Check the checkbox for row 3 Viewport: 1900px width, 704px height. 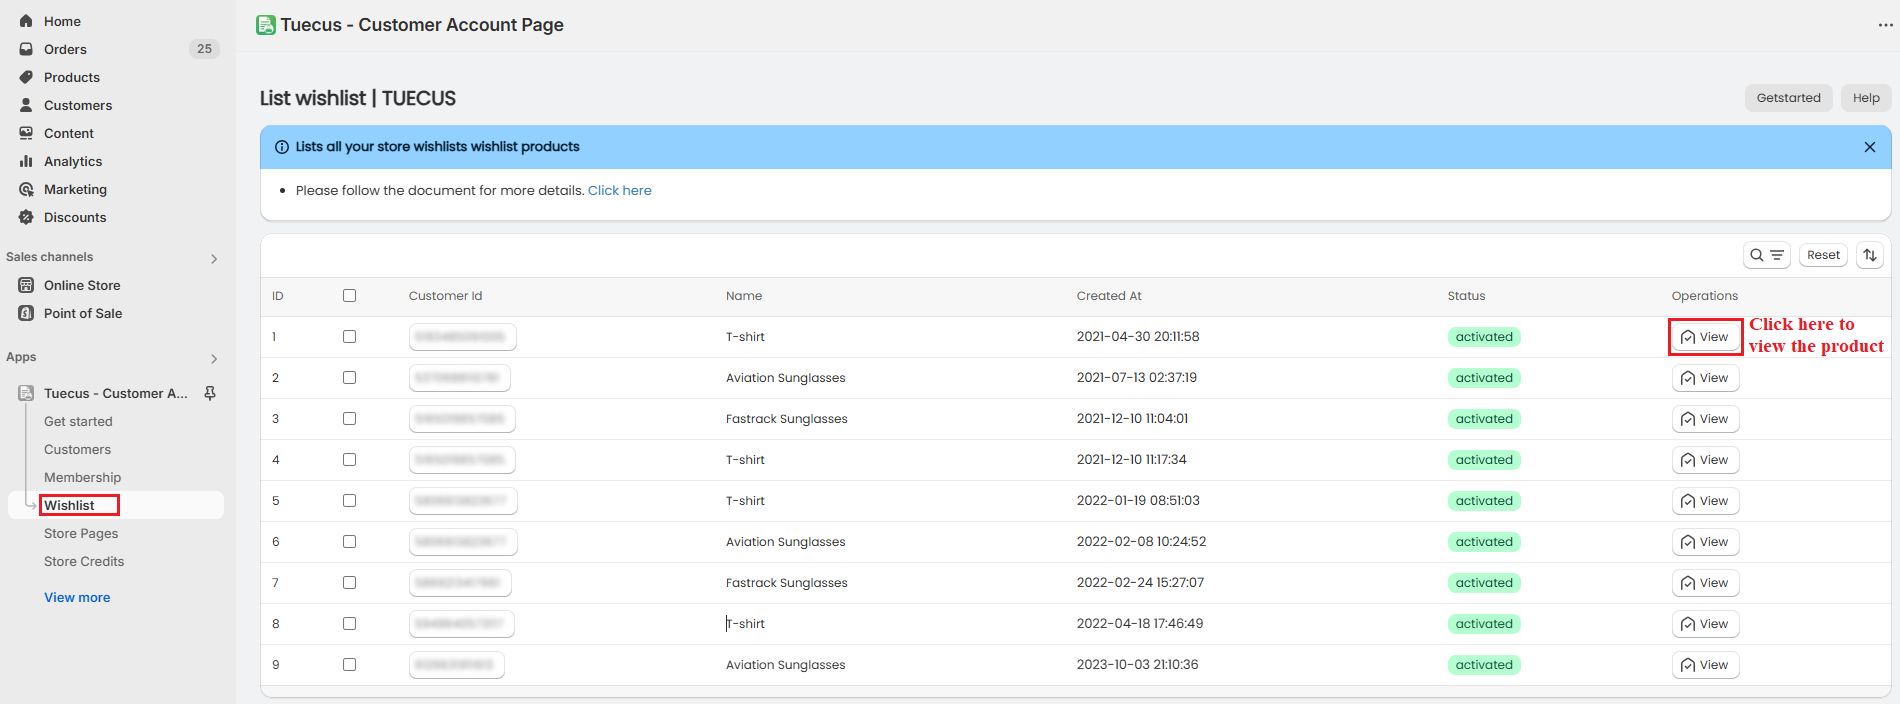(349, 419)
